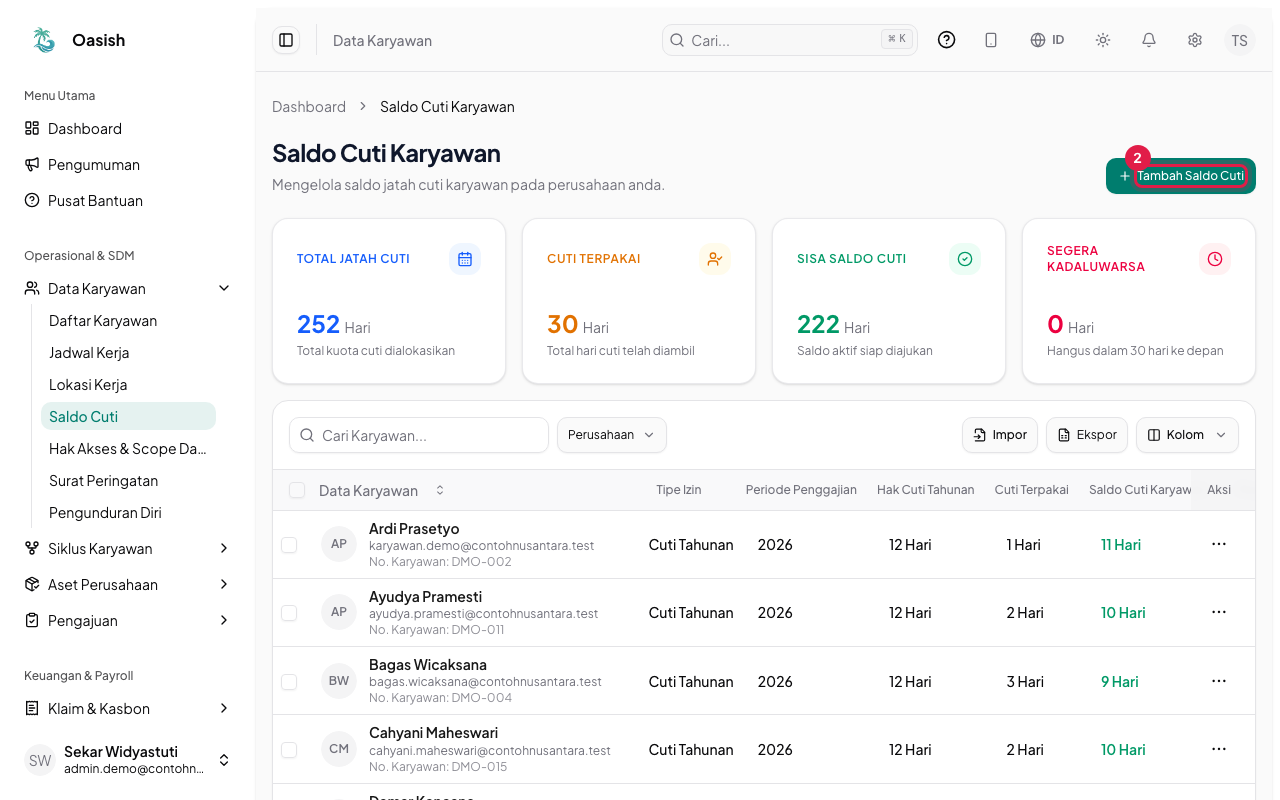
Task: Open Sekar Widyastuti account switcher
Action: pyautogui.click(x=128, y=760)
